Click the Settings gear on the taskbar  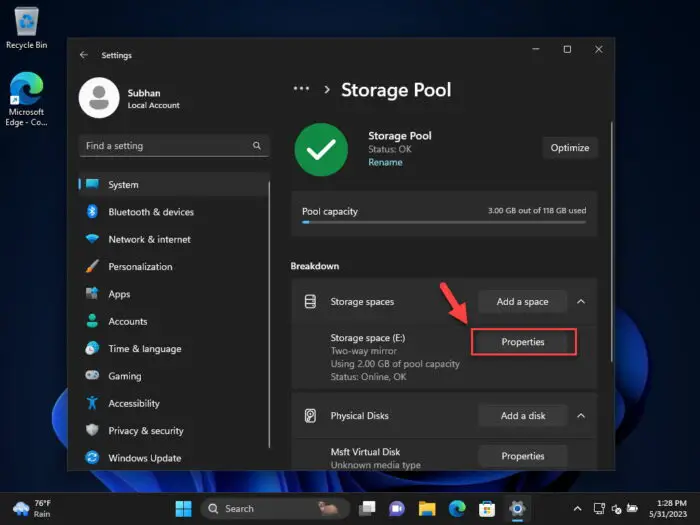tap(517, 508)
